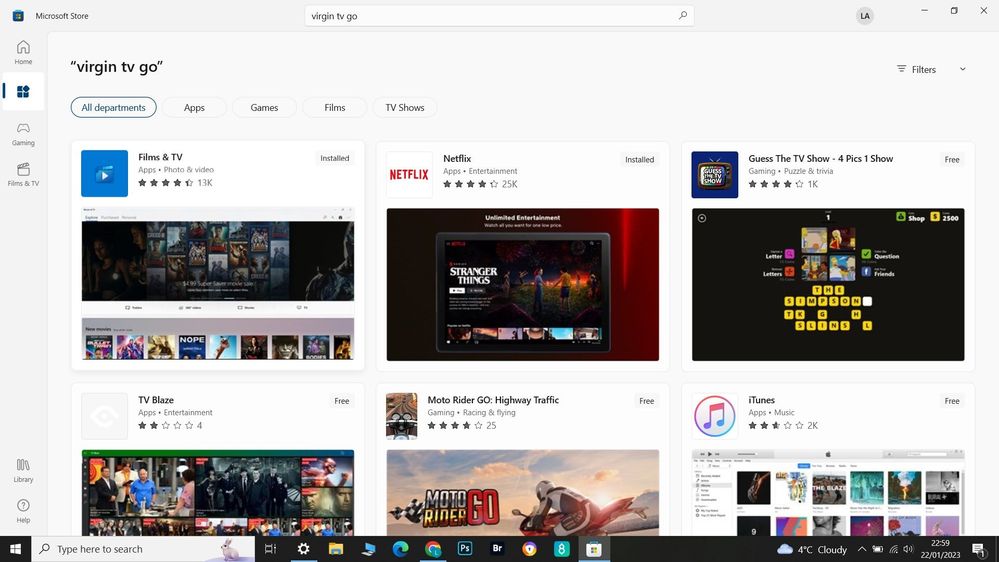
Task: Open the Films & TV app icon
Action: (x=104, y=173)
